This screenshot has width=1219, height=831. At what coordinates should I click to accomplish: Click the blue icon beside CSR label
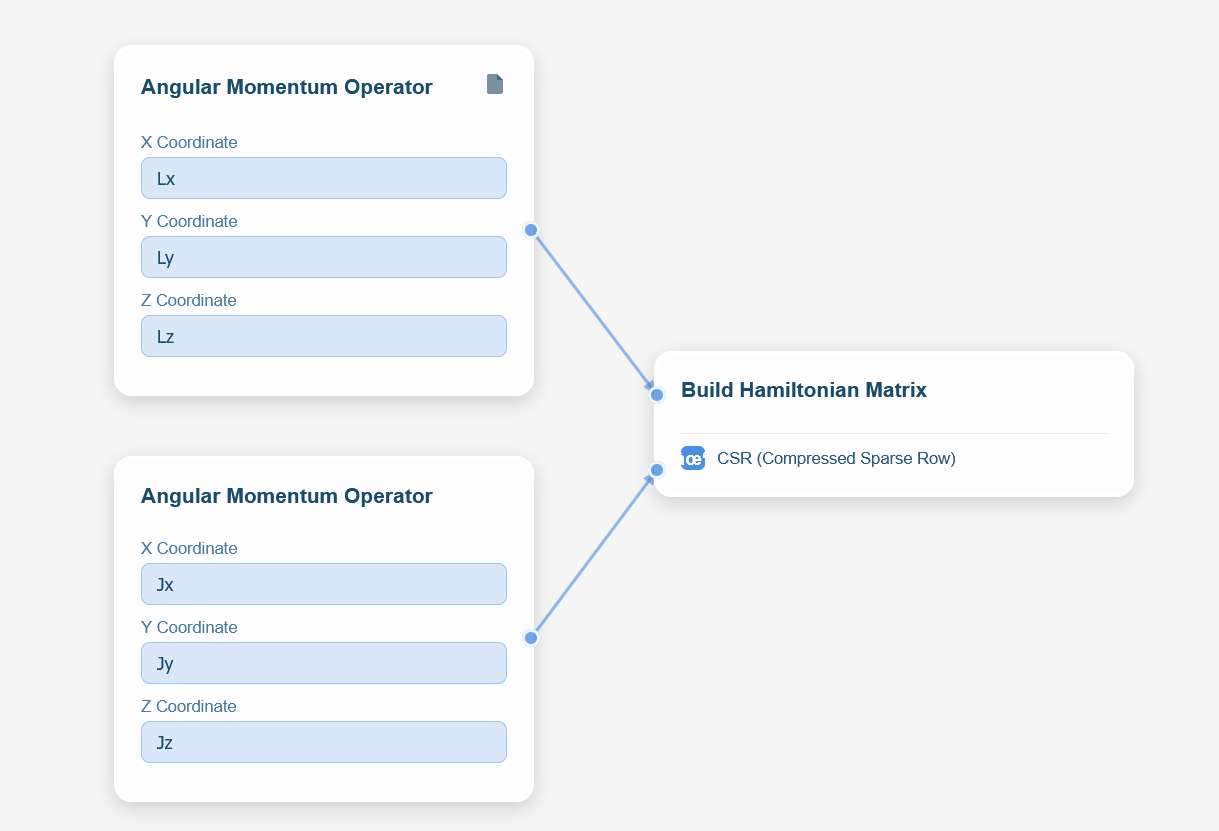point(692,458)
